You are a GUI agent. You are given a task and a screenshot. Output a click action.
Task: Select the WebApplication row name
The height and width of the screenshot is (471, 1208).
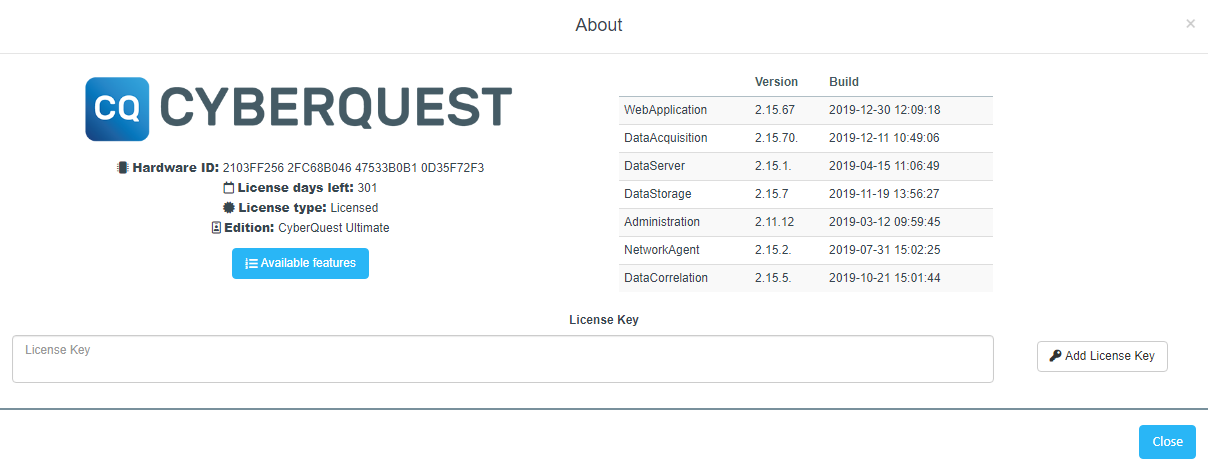click(665, 110)
